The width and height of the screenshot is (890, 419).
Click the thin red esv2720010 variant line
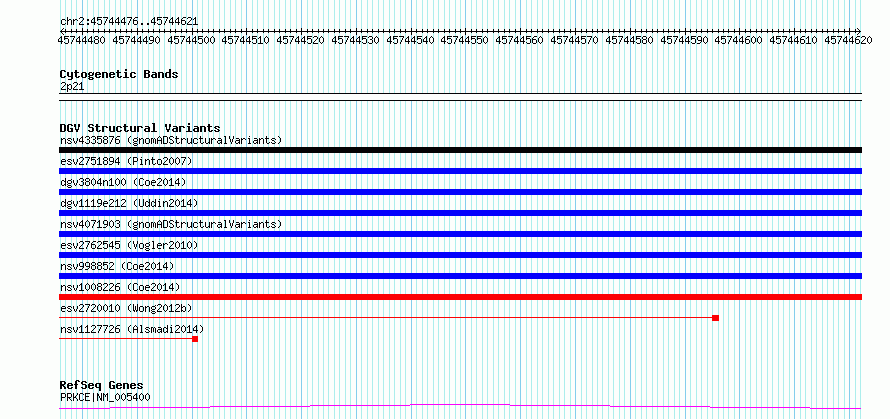(386, 318)
